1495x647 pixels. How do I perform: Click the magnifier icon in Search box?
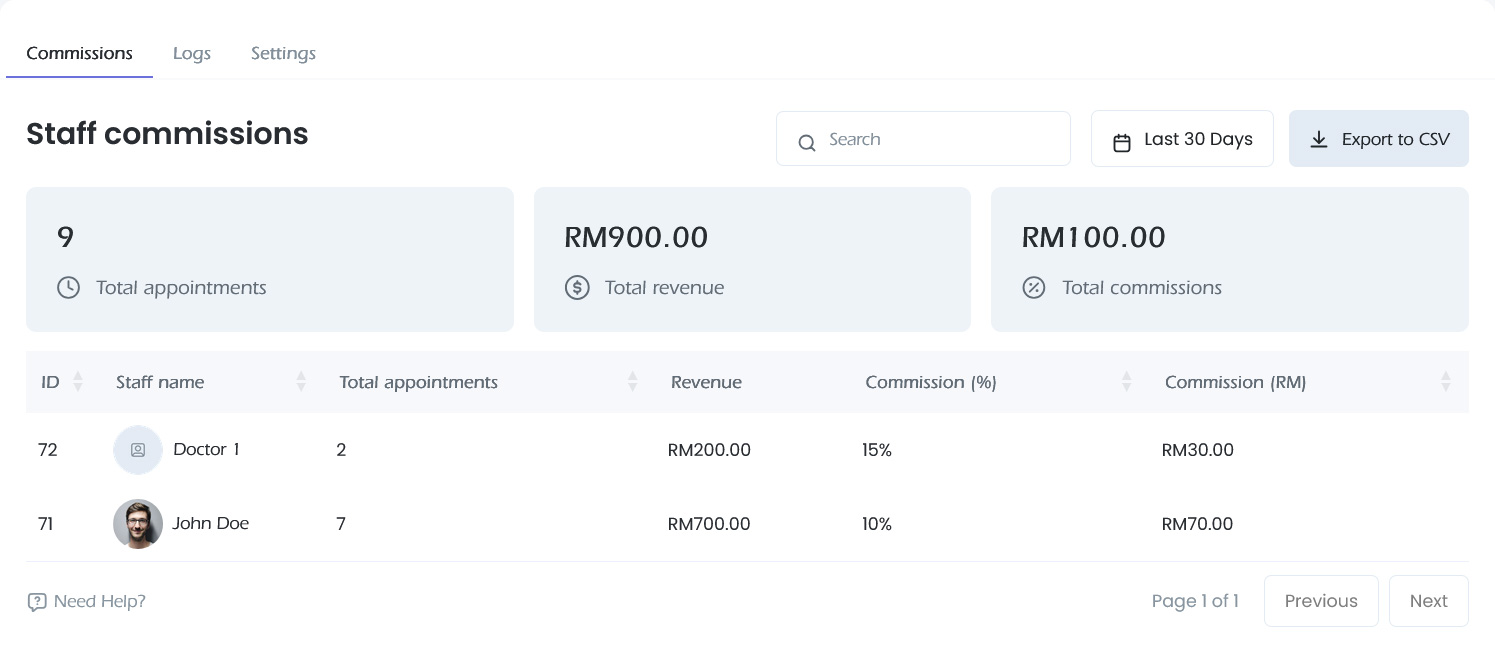806,142
